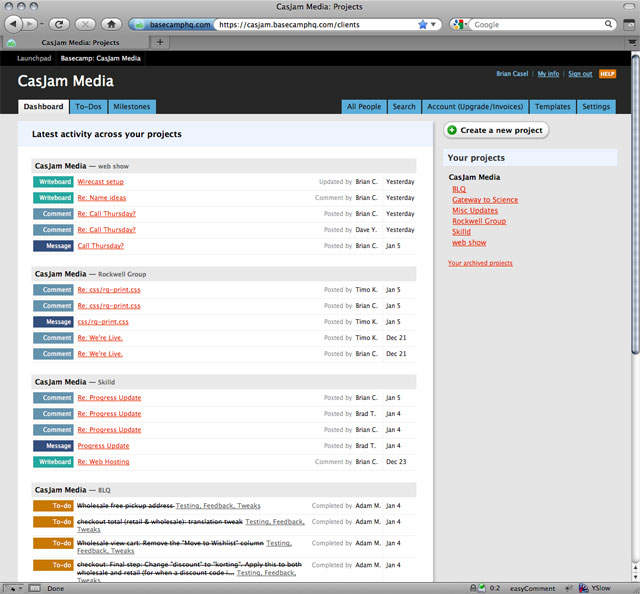Open the Gateway to Science project

tap(485, 200)
